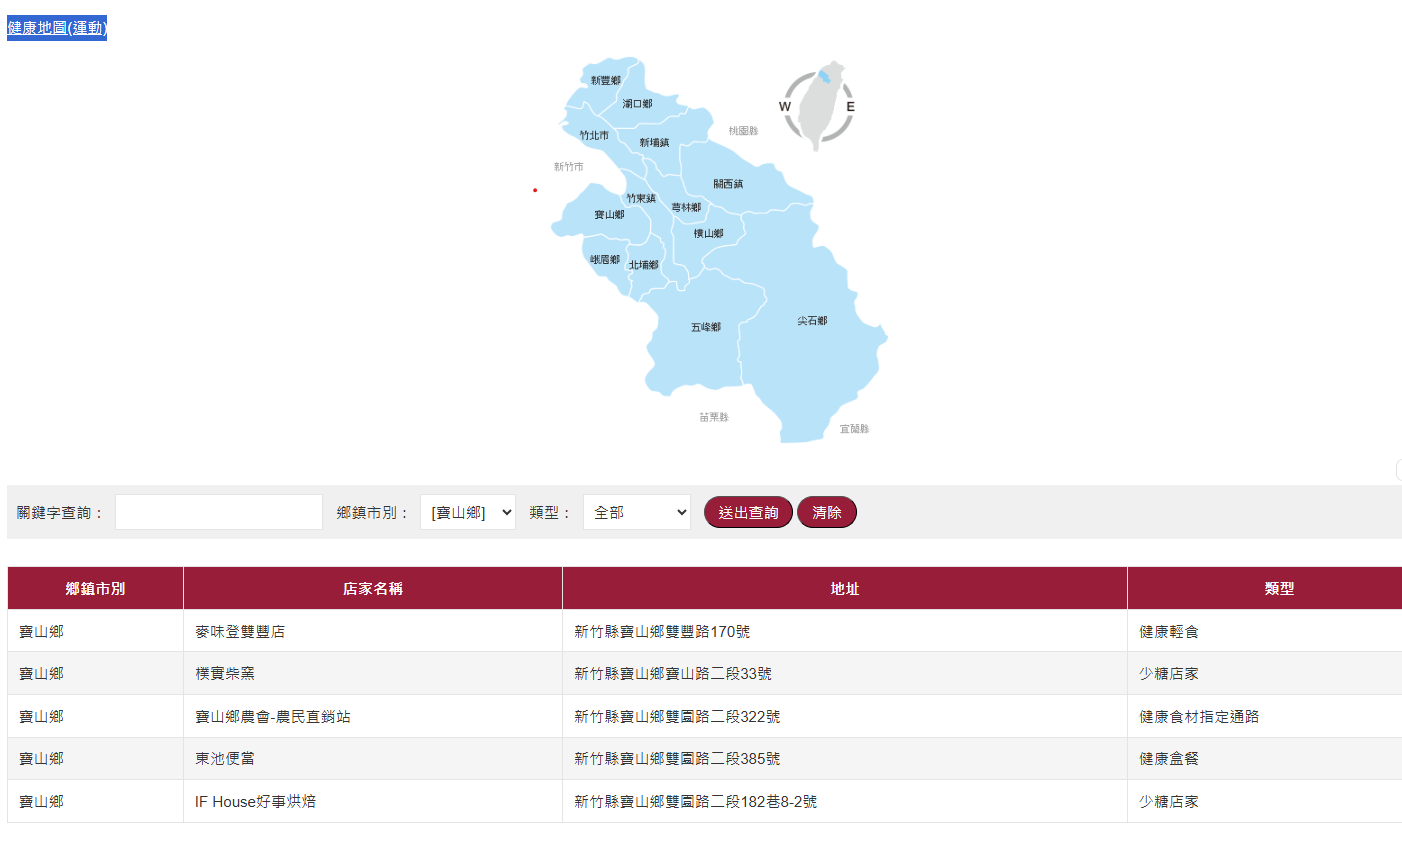Screen dimensions: 1402x841
Task: Expand the 類型 type dropdown
Action: pos(636,512)
